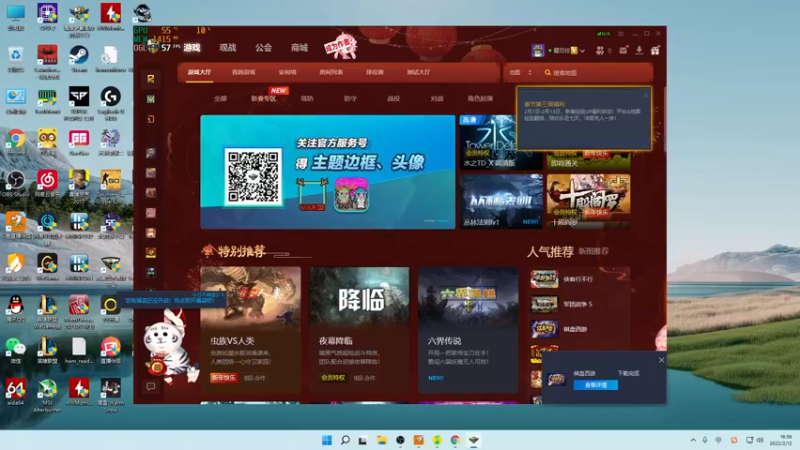The width and height of the screenshot is (800, 450).
Task: Close the 春节 welfare notification popup
Action: click(646, 95)
